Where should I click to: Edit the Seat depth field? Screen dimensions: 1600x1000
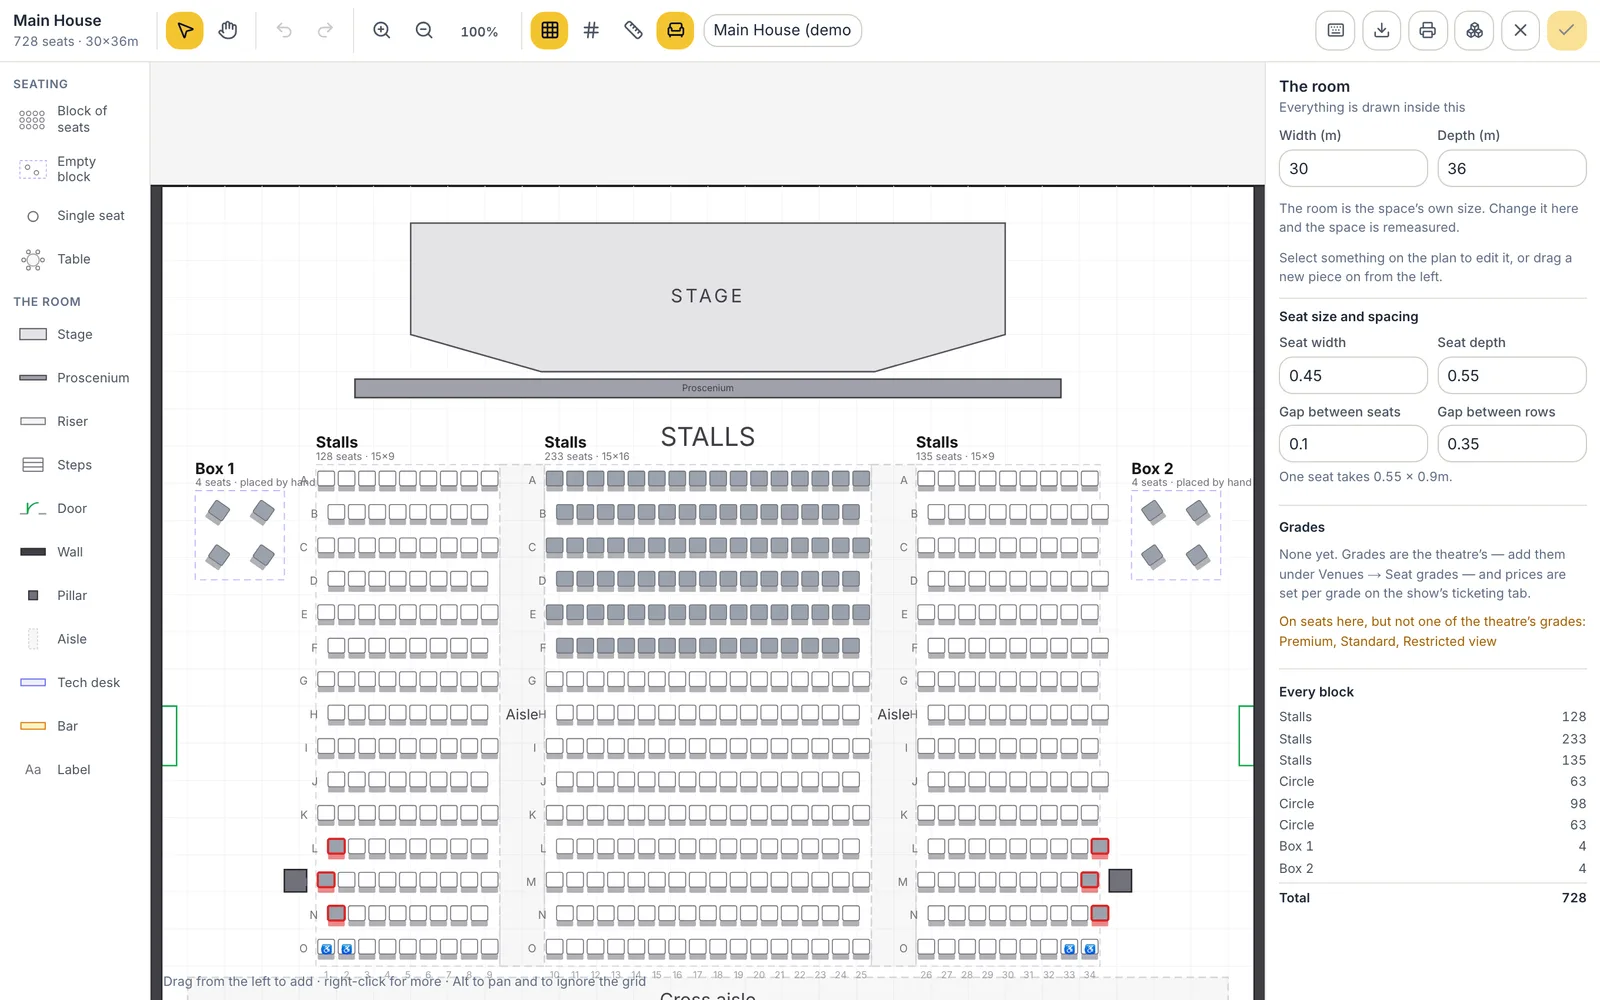coord(1512,375)
